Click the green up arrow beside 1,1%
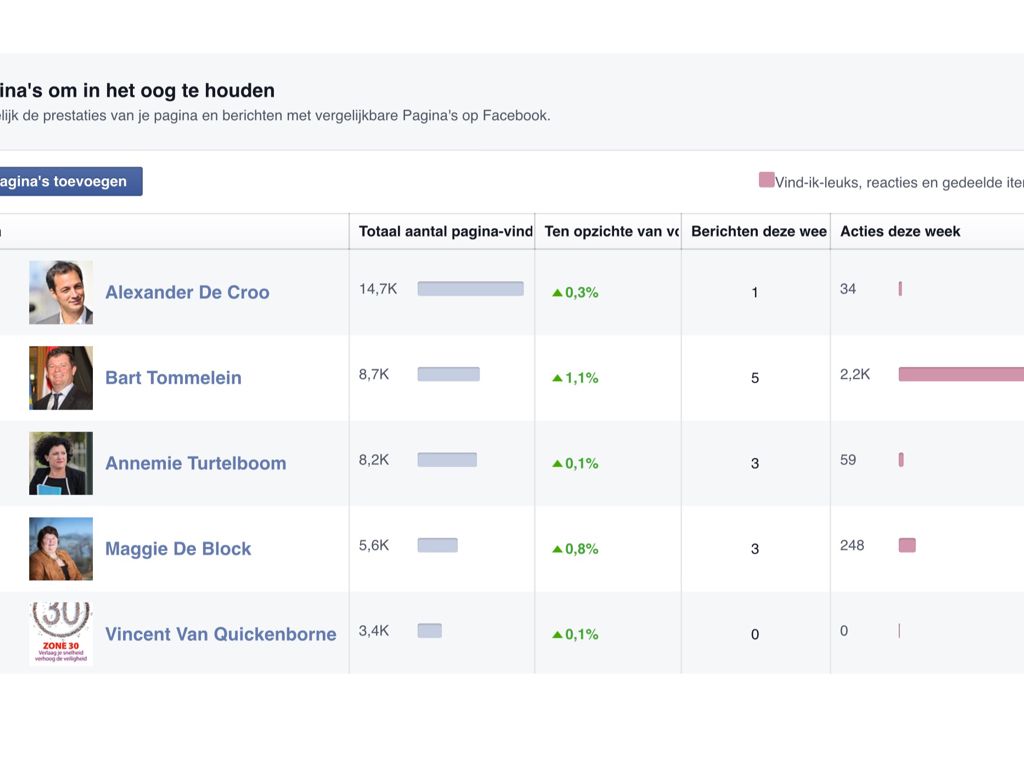Viewport: 1024px width, 768px height. click(x=558, y=378)
